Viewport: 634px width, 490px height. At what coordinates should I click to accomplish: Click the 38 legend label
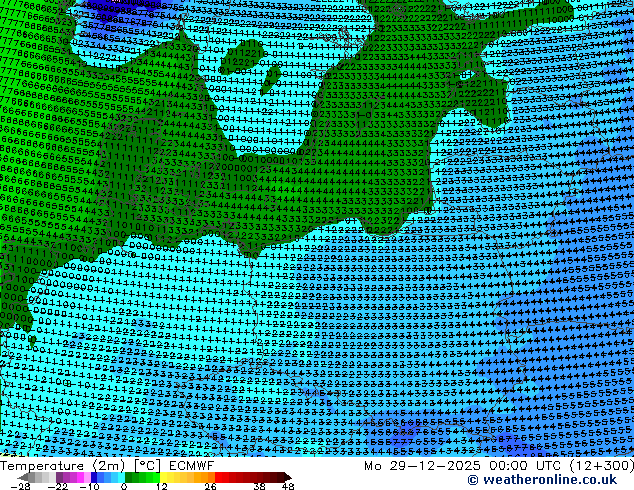tap(260, 486)
